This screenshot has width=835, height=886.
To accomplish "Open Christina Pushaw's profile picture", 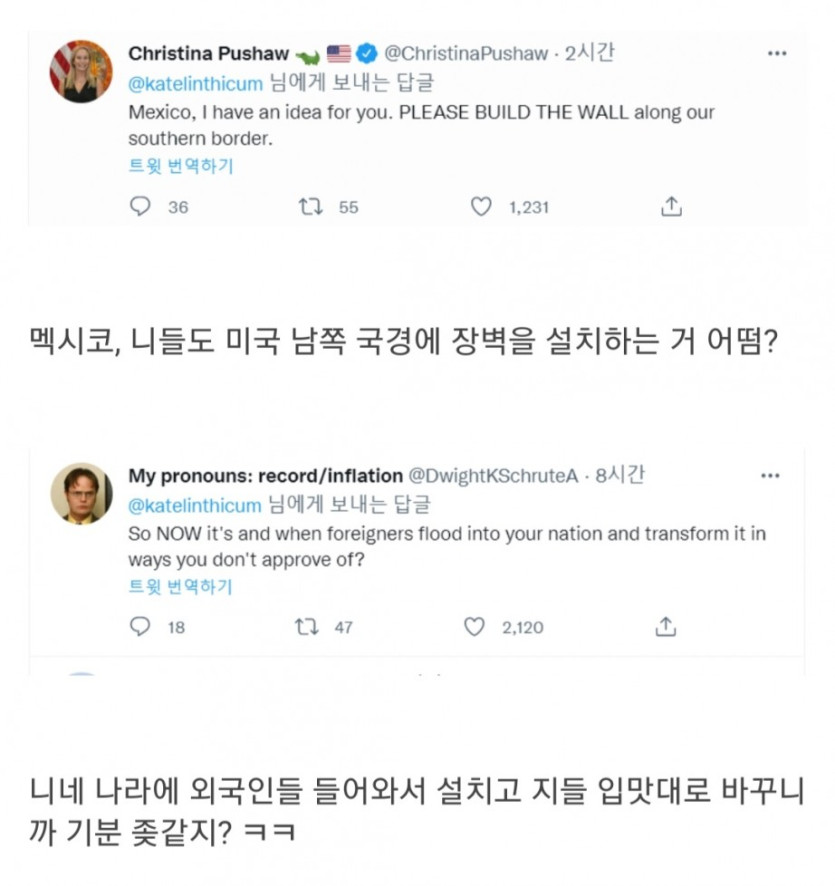I will click(x=82, y=72).
